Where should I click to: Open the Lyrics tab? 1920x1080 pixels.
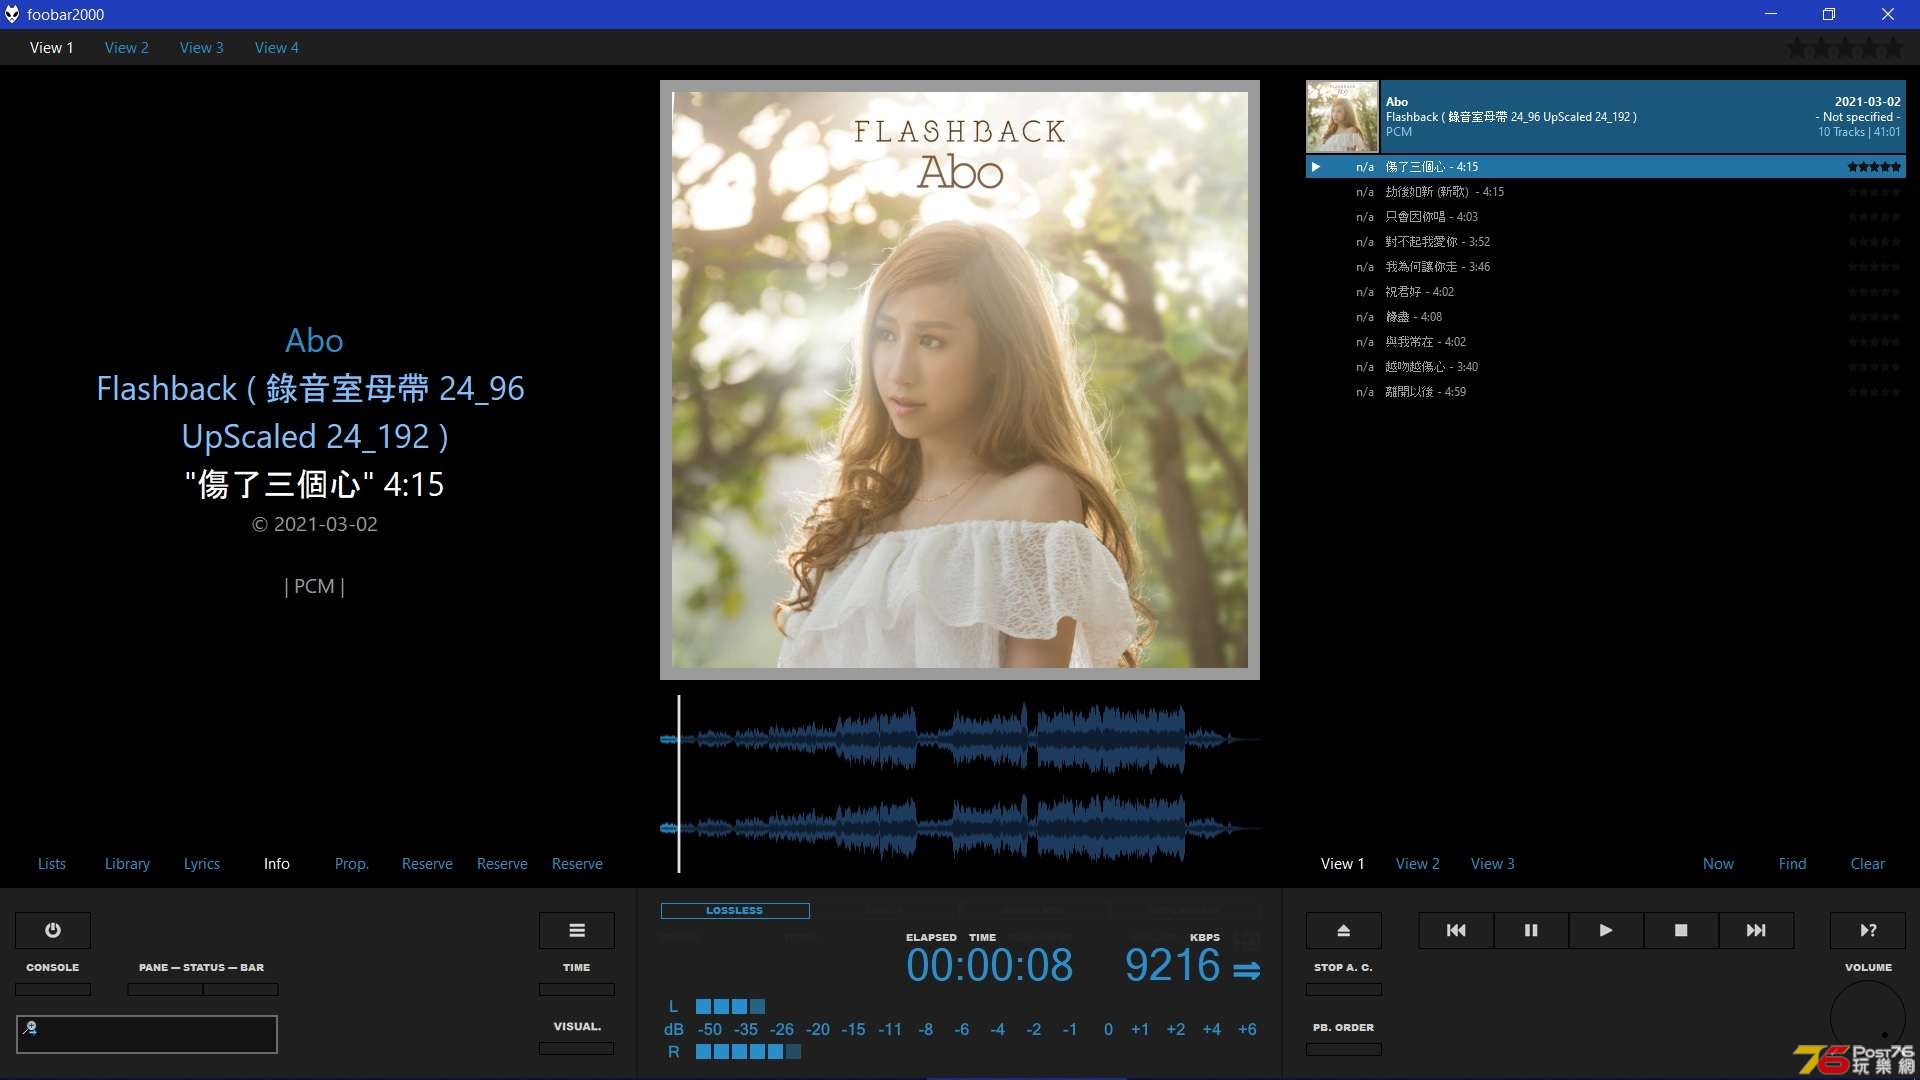(x=202, y=863)
